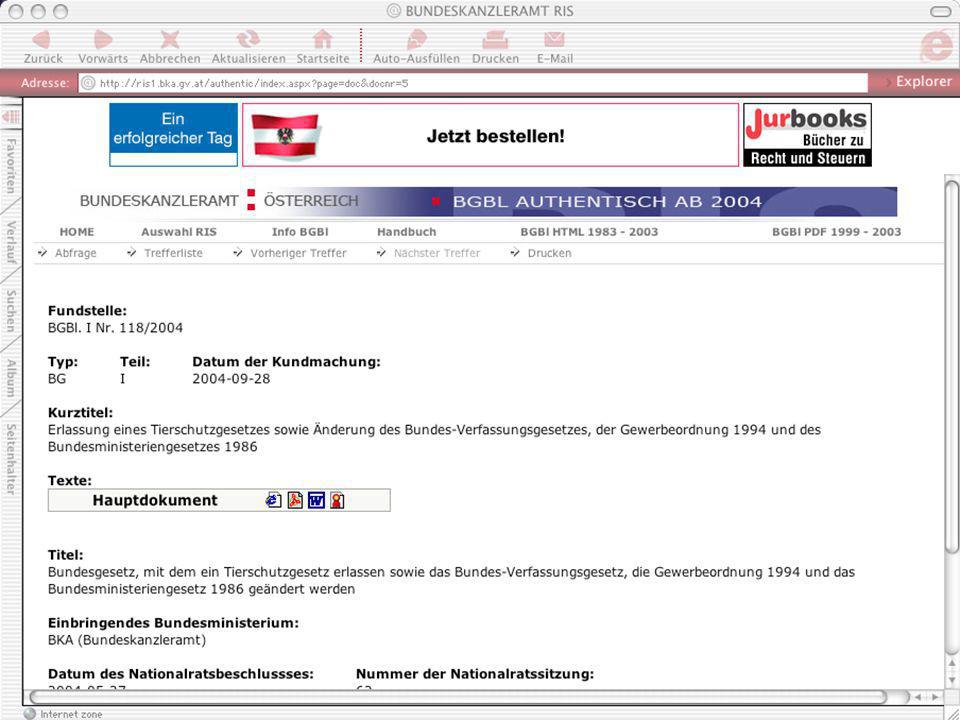Viewport: 960px width, 720px height.
Task: Open BGBl HTML 1983 - 2003
Action: click(x=589, y=232)
